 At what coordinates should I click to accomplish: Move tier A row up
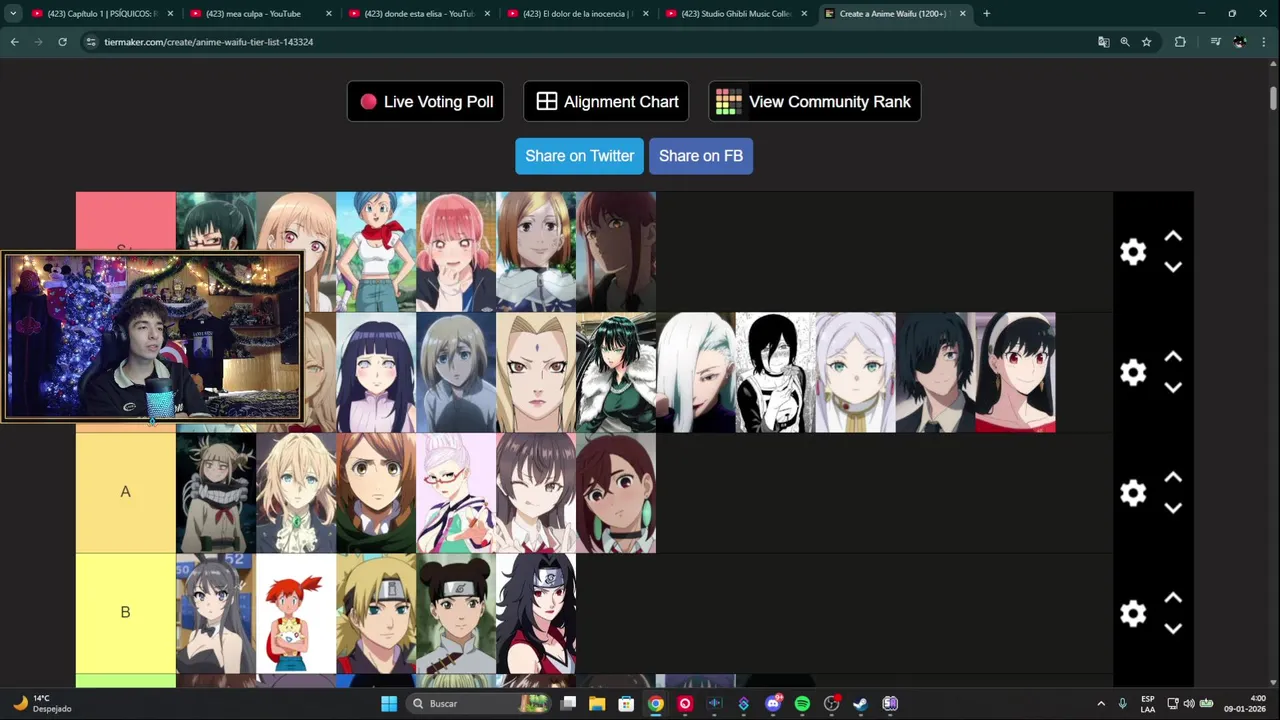coord(1173,478)
